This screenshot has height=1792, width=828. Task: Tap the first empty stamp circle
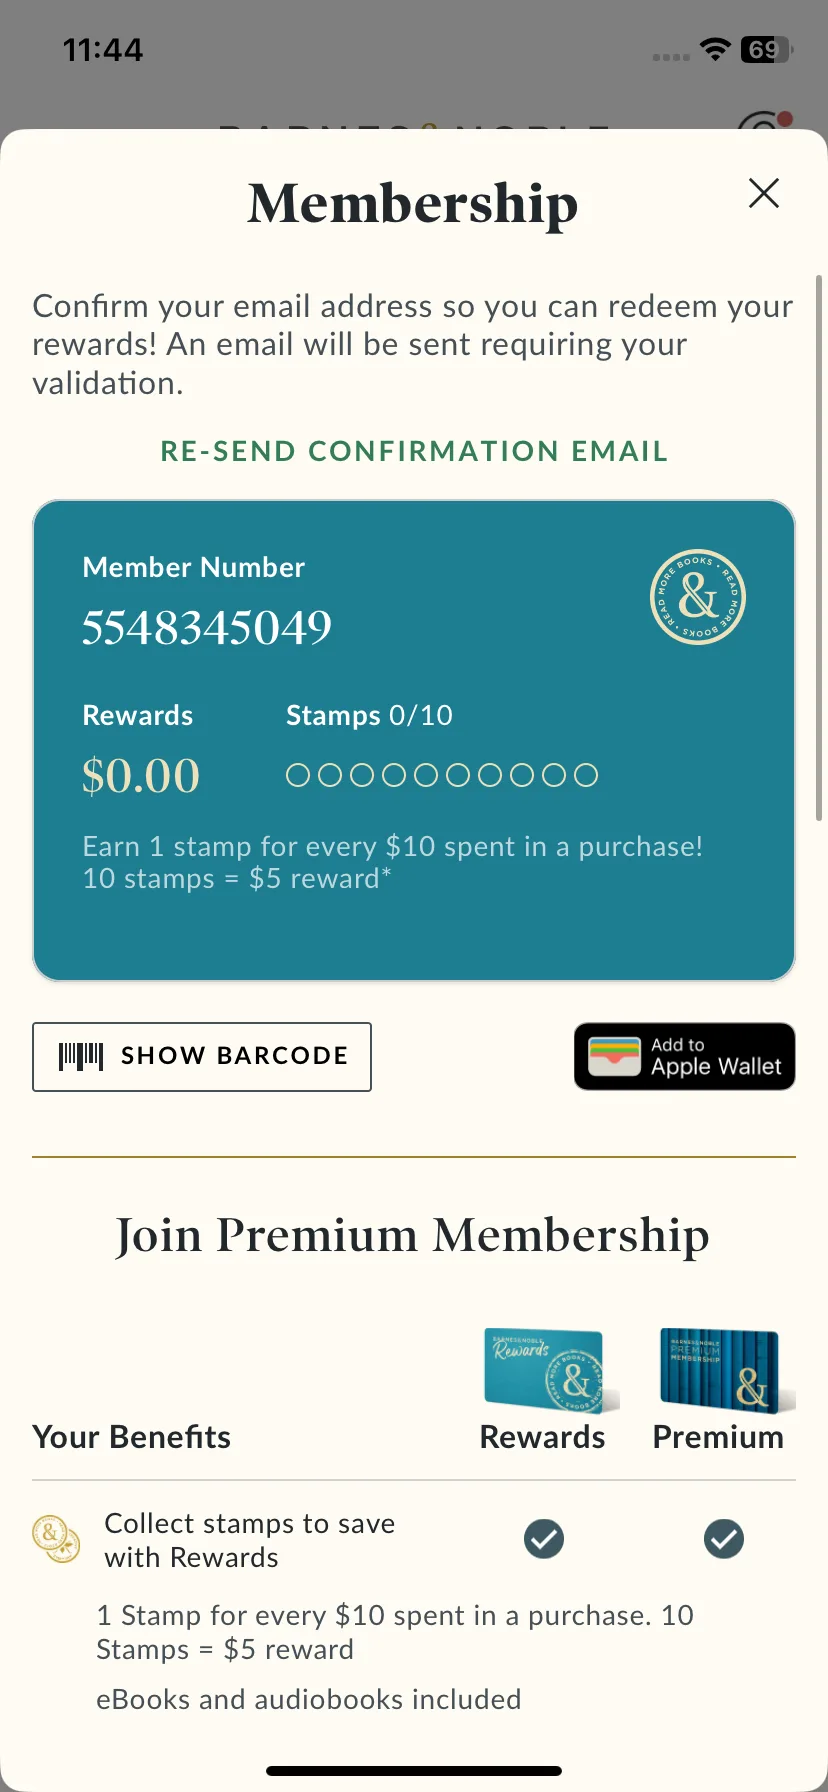point(298,775)
